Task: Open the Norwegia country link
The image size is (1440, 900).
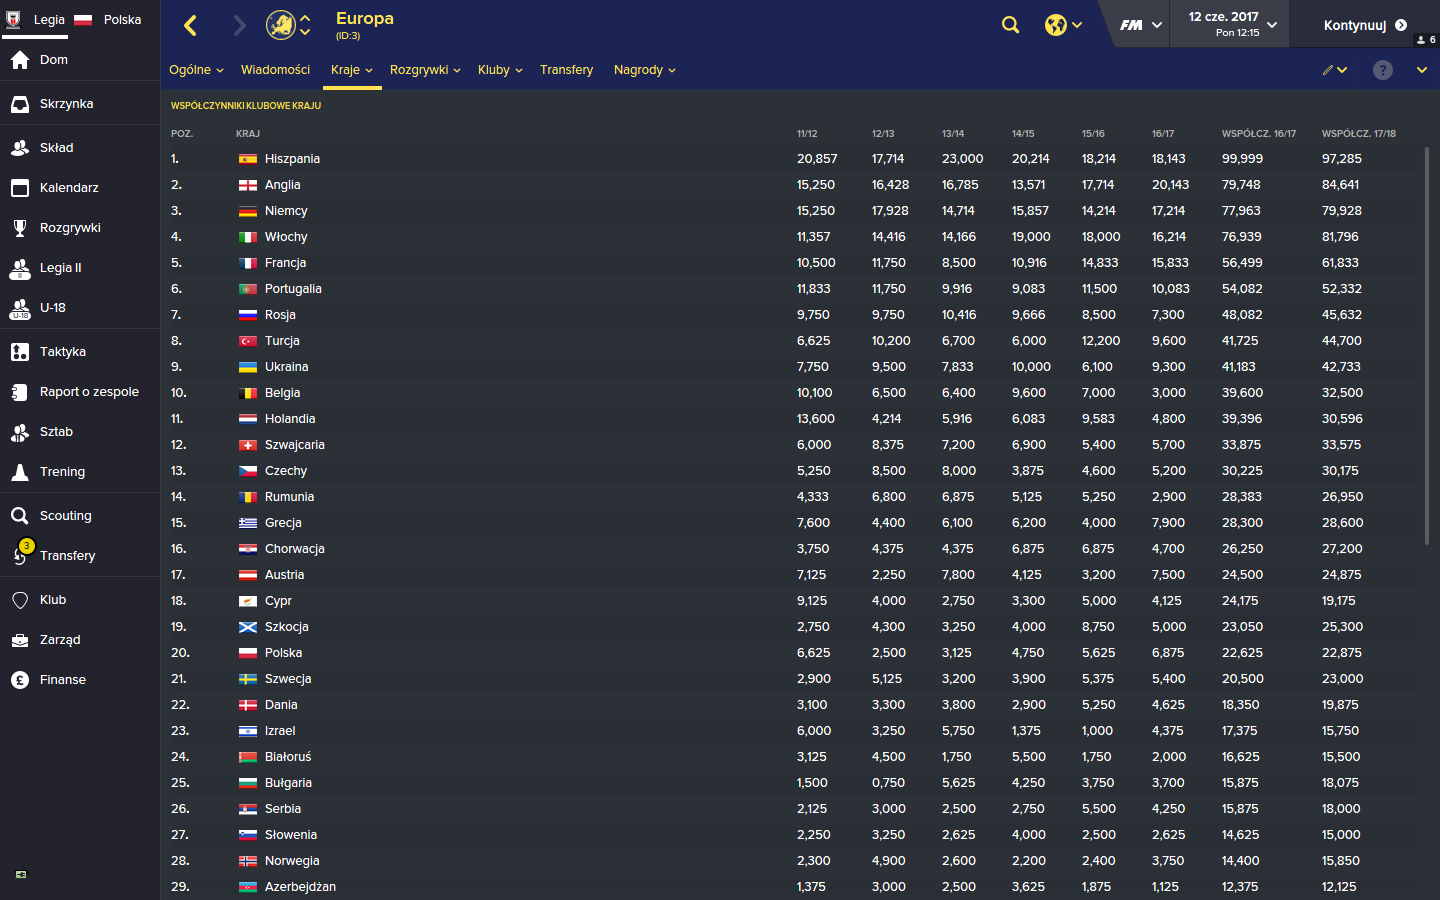Action: click(x=292, y=861)
